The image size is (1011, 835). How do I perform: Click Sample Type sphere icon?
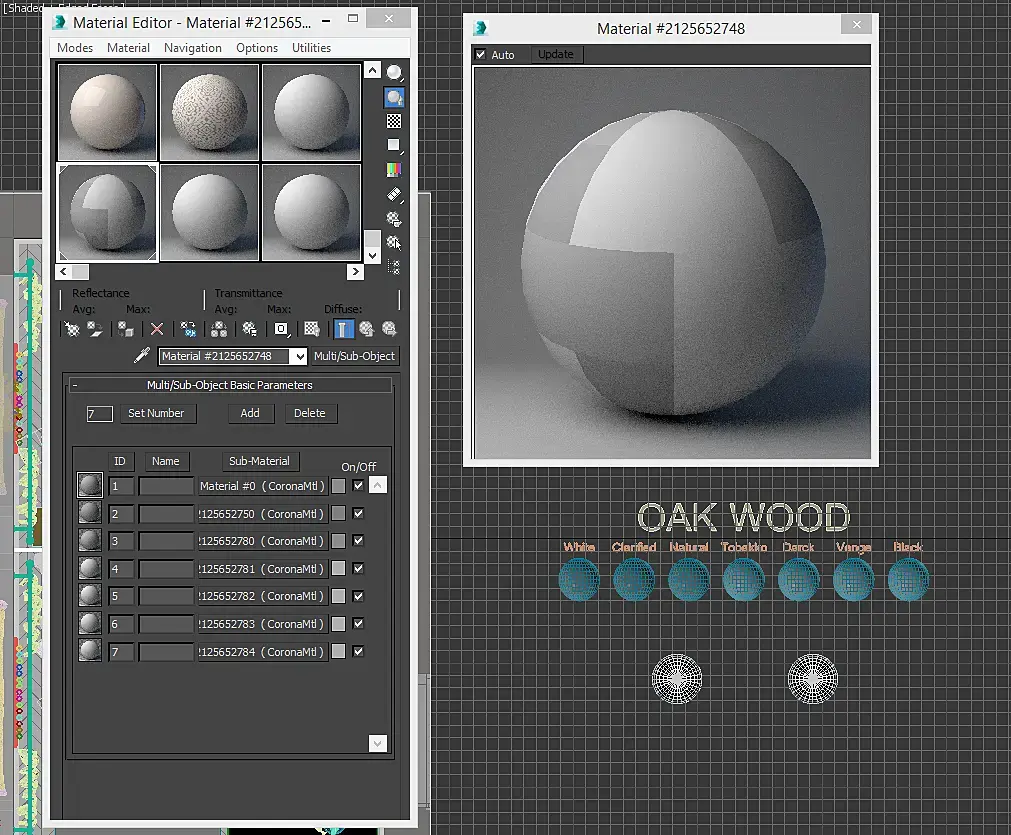click(x=395, y=73)
